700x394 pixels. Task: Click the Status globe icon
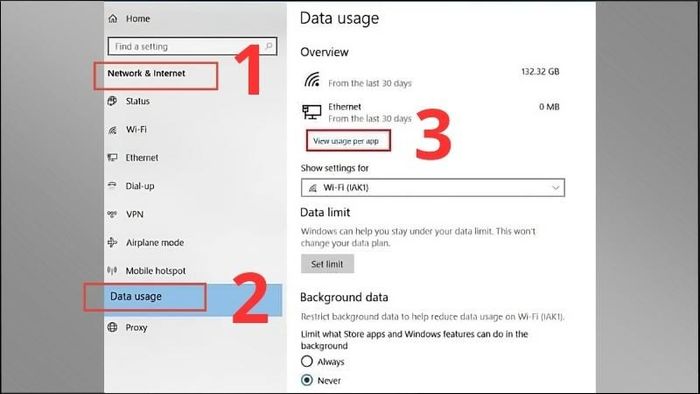tap(112, 101)
